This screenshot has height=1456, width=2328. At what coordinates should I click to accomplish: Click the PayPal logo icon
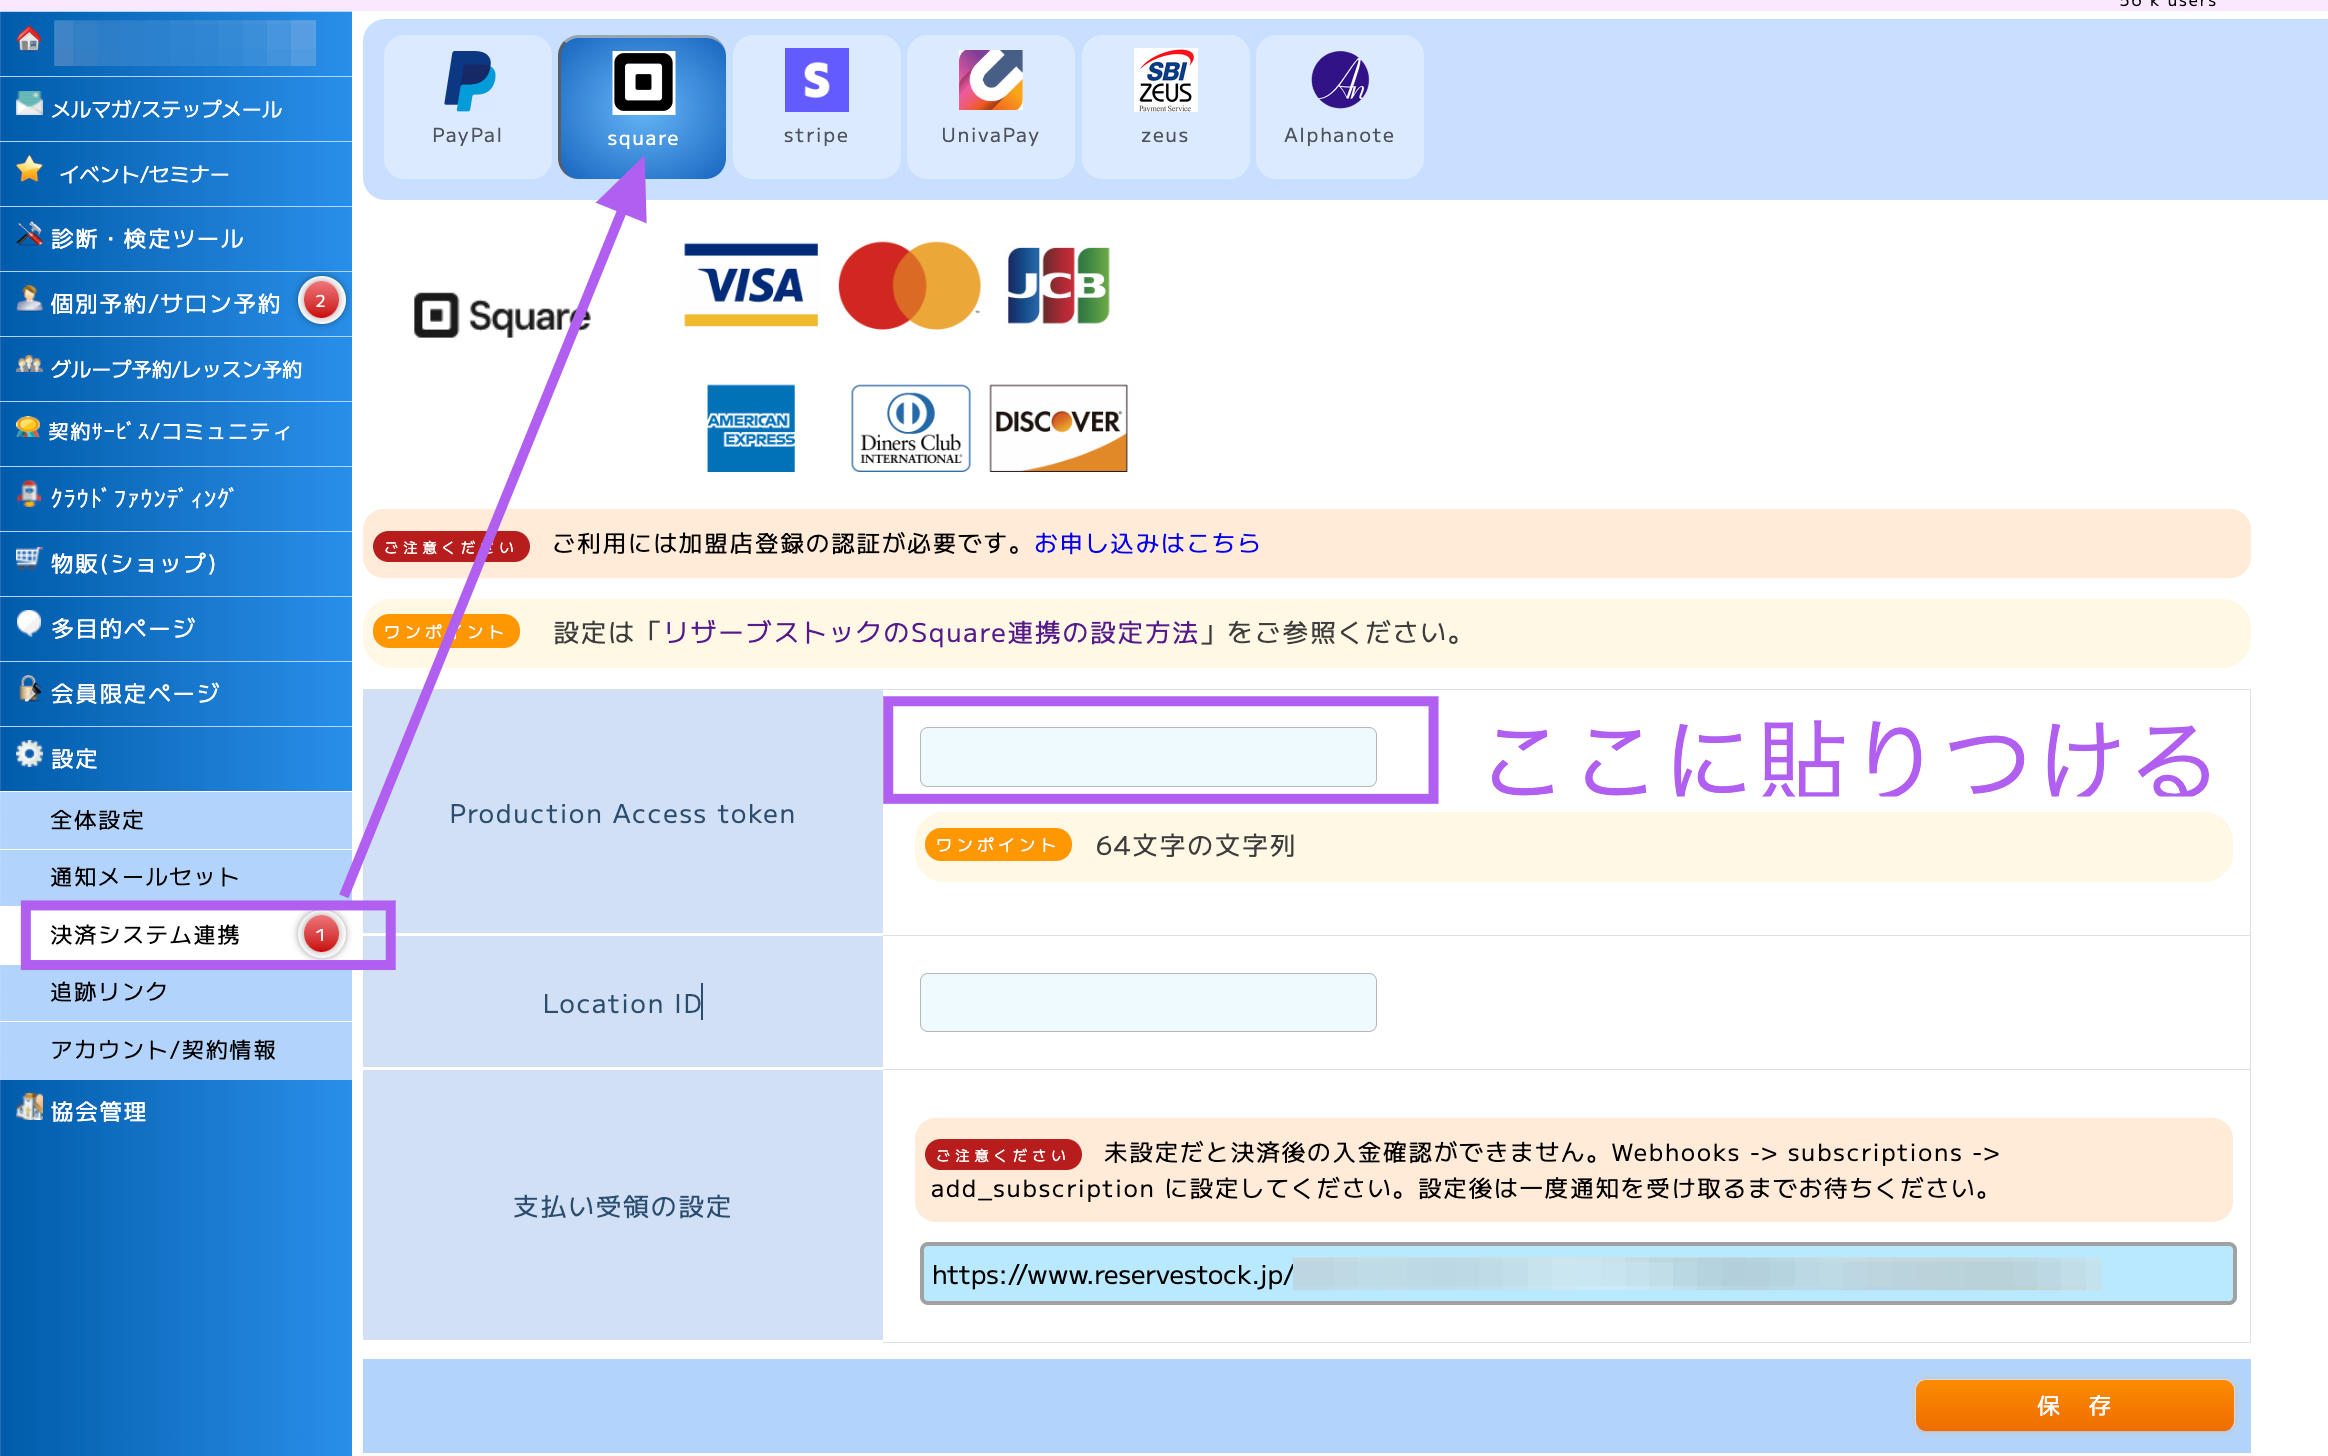pyautogui.click(x=468, y=81)
